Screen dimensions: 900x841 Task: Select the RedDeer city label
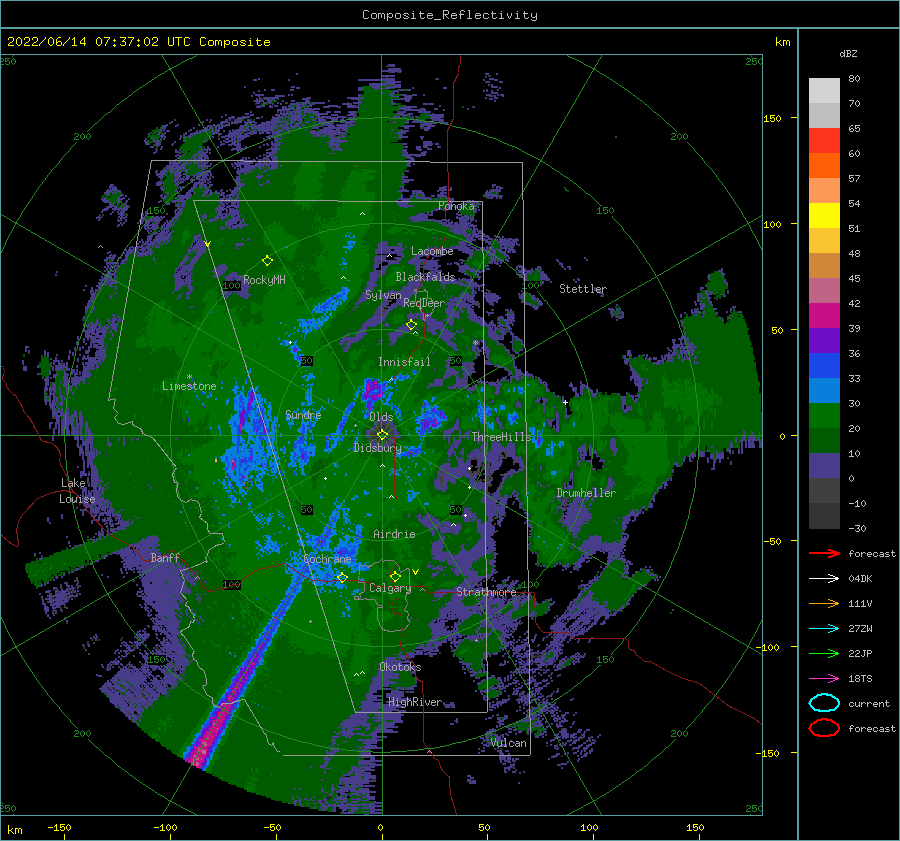coord(424,303)
